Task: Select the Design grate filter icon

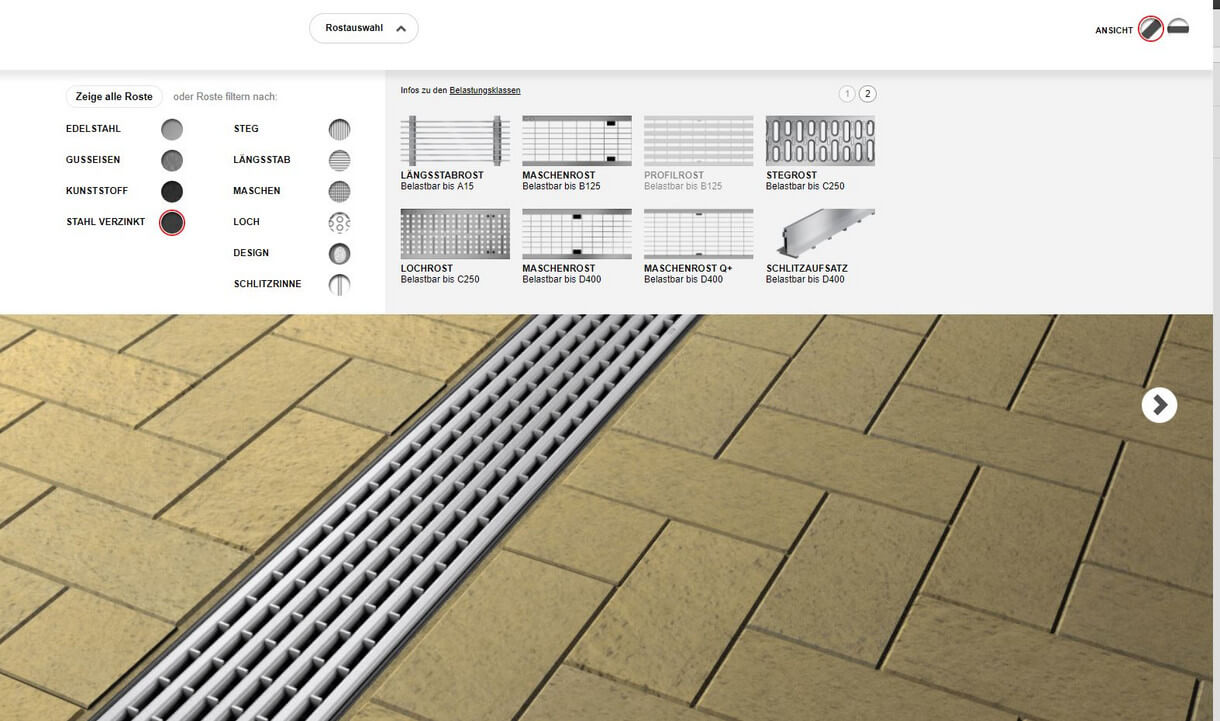Action: point(340,253)
